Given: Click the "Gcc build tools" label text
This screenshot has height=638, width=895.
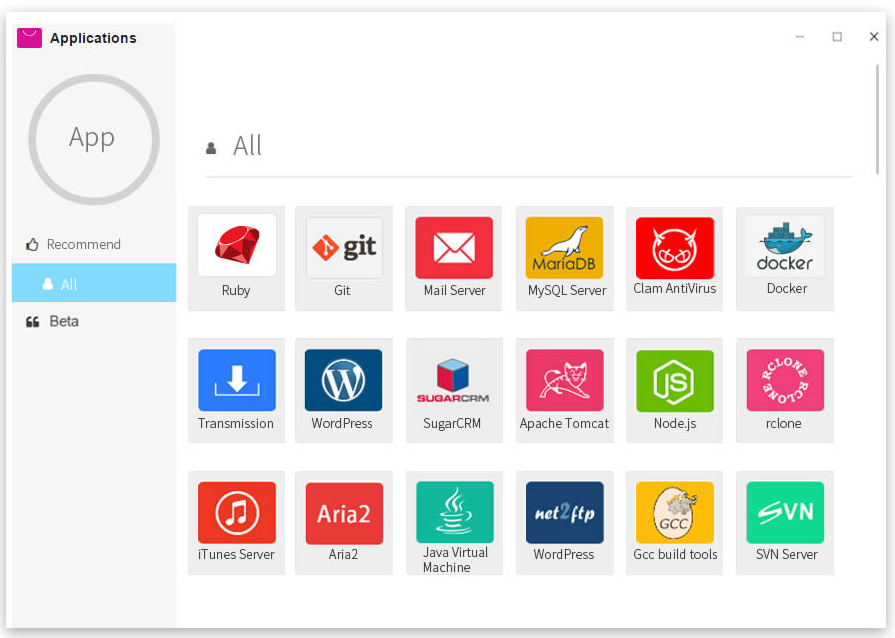Looking at the screenshot, I should 675,554.
